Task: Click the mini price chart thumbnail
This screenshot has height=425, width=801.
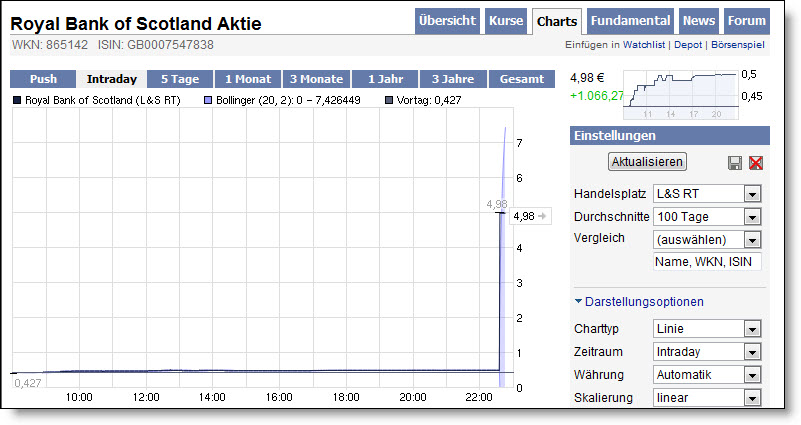Action: [x=680, y=94]
